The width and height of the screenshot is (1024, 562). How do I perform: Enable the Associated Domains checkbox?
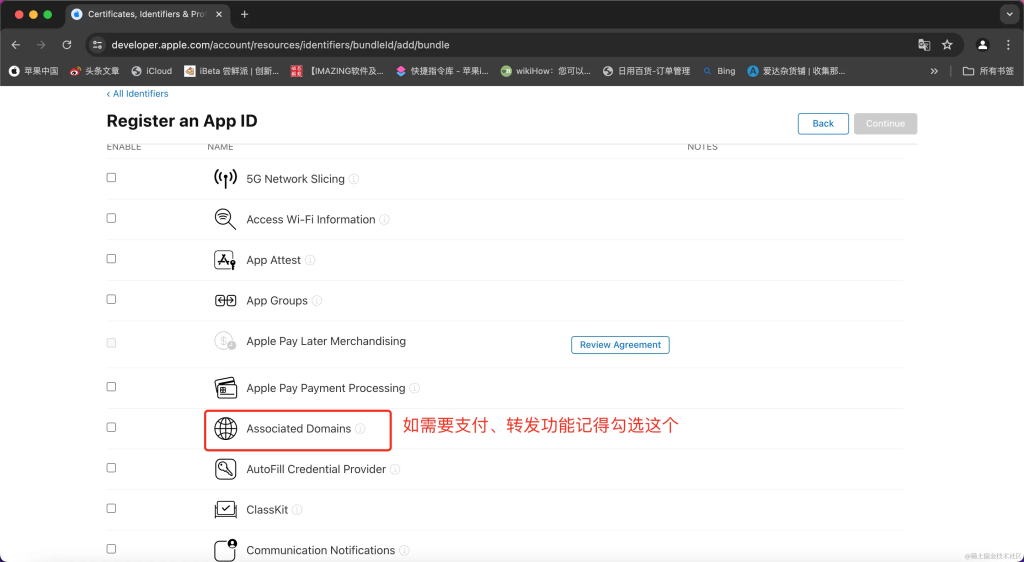click(x=111, y=427)
